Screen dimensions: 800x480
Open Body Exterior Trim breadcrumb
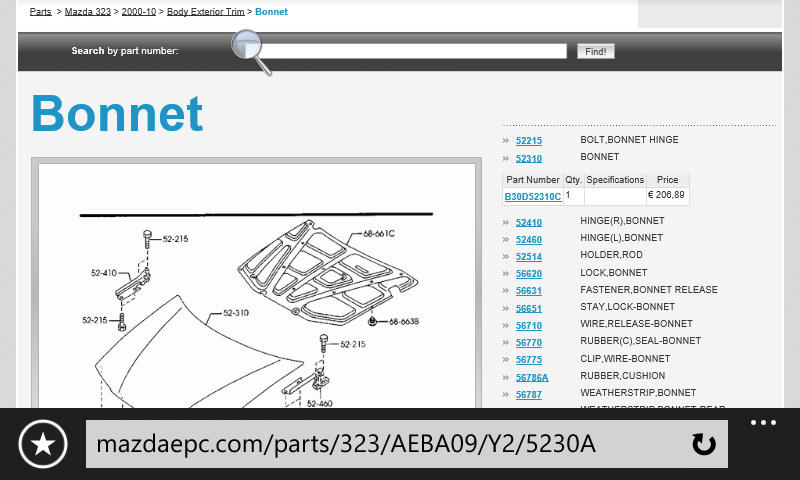coord(205,12)
